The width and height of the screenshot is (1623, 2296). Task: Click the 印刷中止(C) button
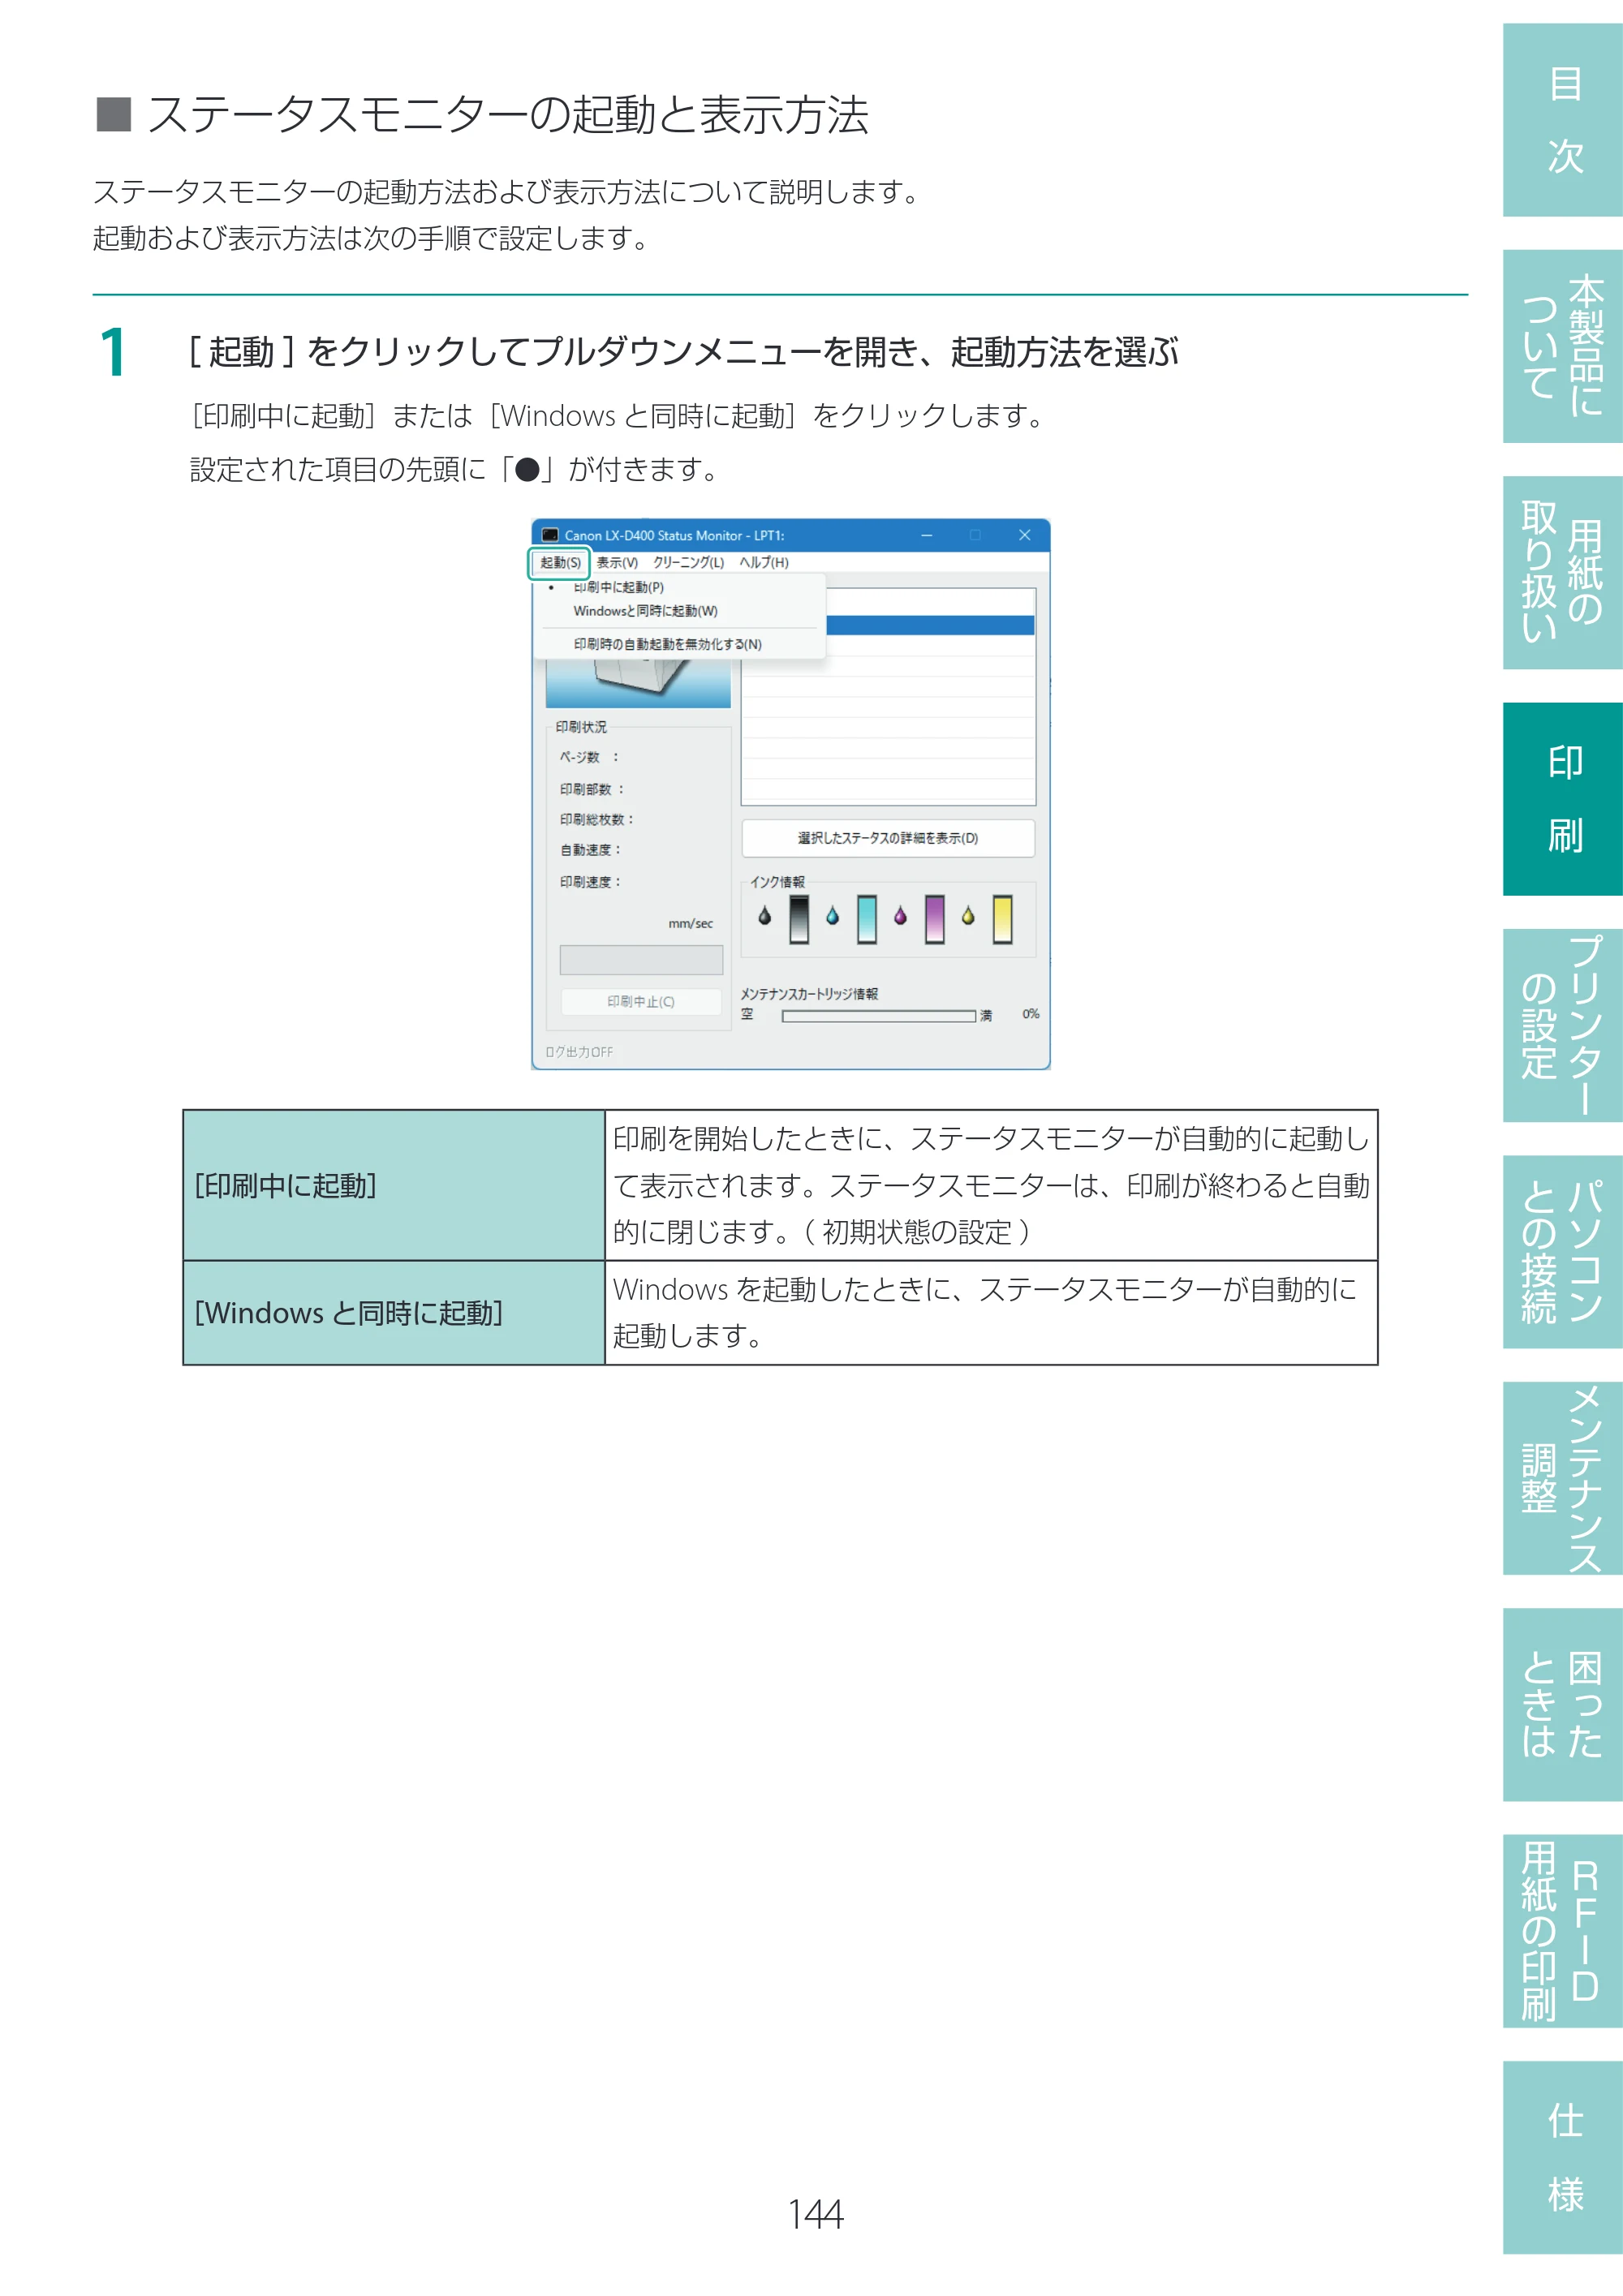(x=641, y=1001)
